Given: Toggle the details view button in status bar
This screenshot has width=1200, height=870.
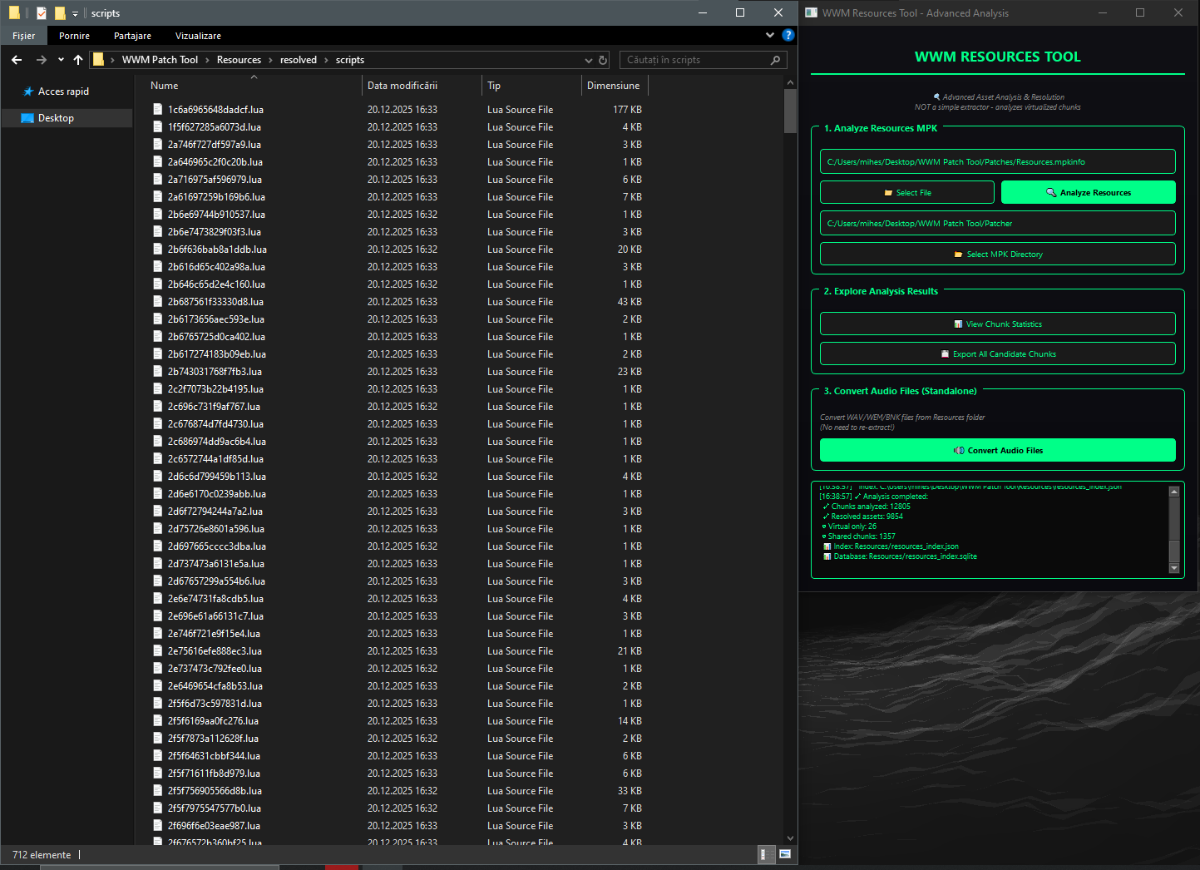Looking at the screenshot, I should coord(766,855).
